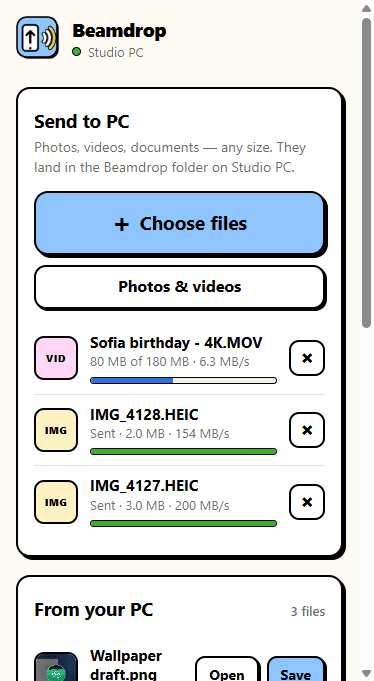This screenshot has height=681, width=374.
Task: Remove IMG_4127.HEIC from the list
Action: (307, 502)
